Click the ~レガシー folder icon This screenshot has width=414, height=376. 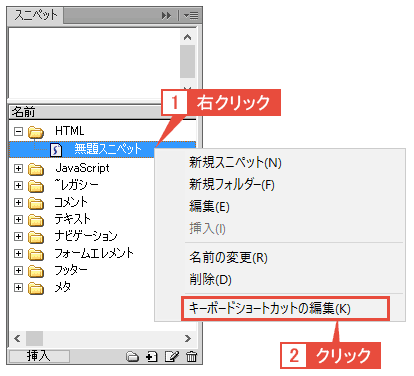tap(36, 186)
